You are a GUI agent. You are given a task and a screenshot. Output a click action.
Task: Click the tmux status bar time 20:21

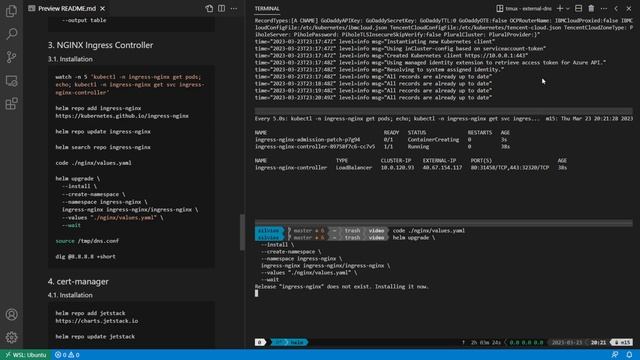pyautogui.click(x=598, y=342)
